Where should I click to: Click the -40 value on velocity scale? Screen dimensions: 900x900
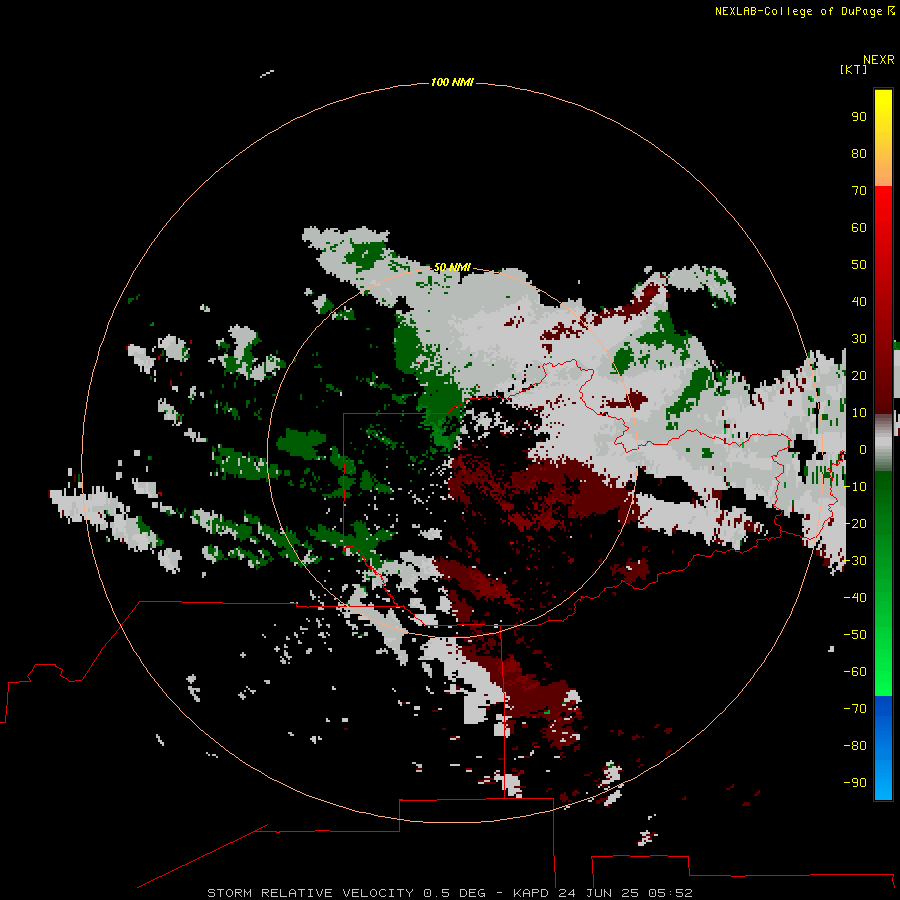point(855,598)
